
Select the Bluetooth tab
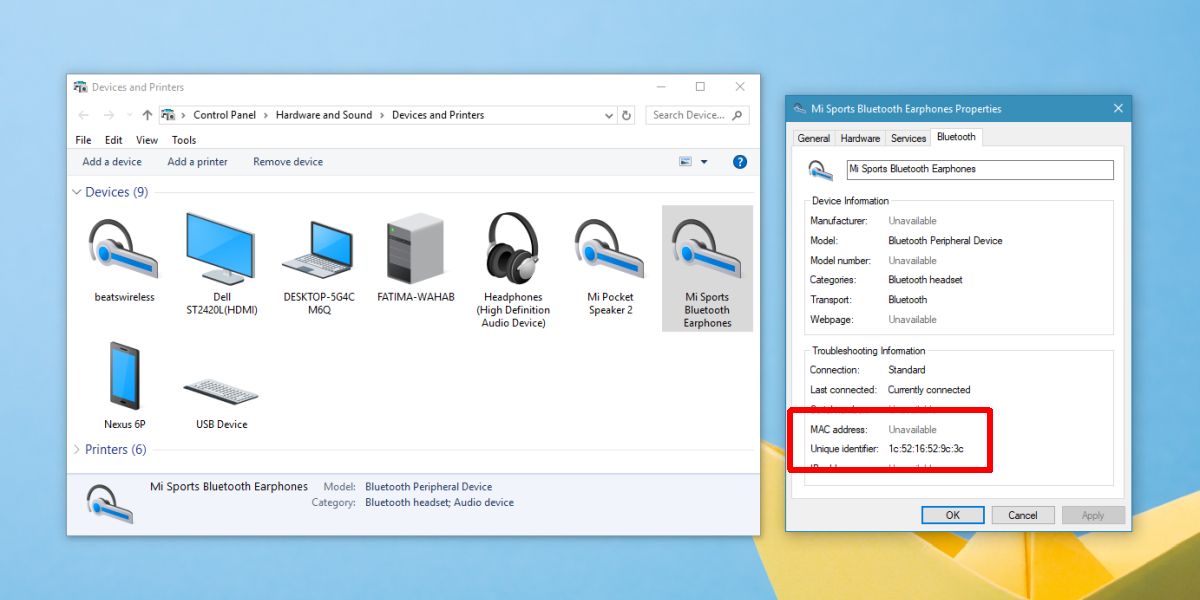click(956, 137)
